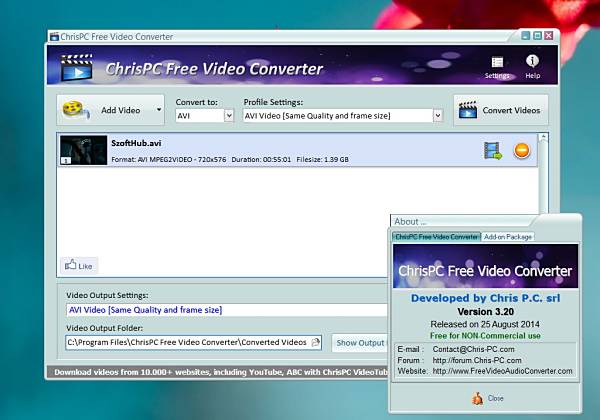
Task: Open the forum.Chris-PC.com link
Action: tap(477, 360)
